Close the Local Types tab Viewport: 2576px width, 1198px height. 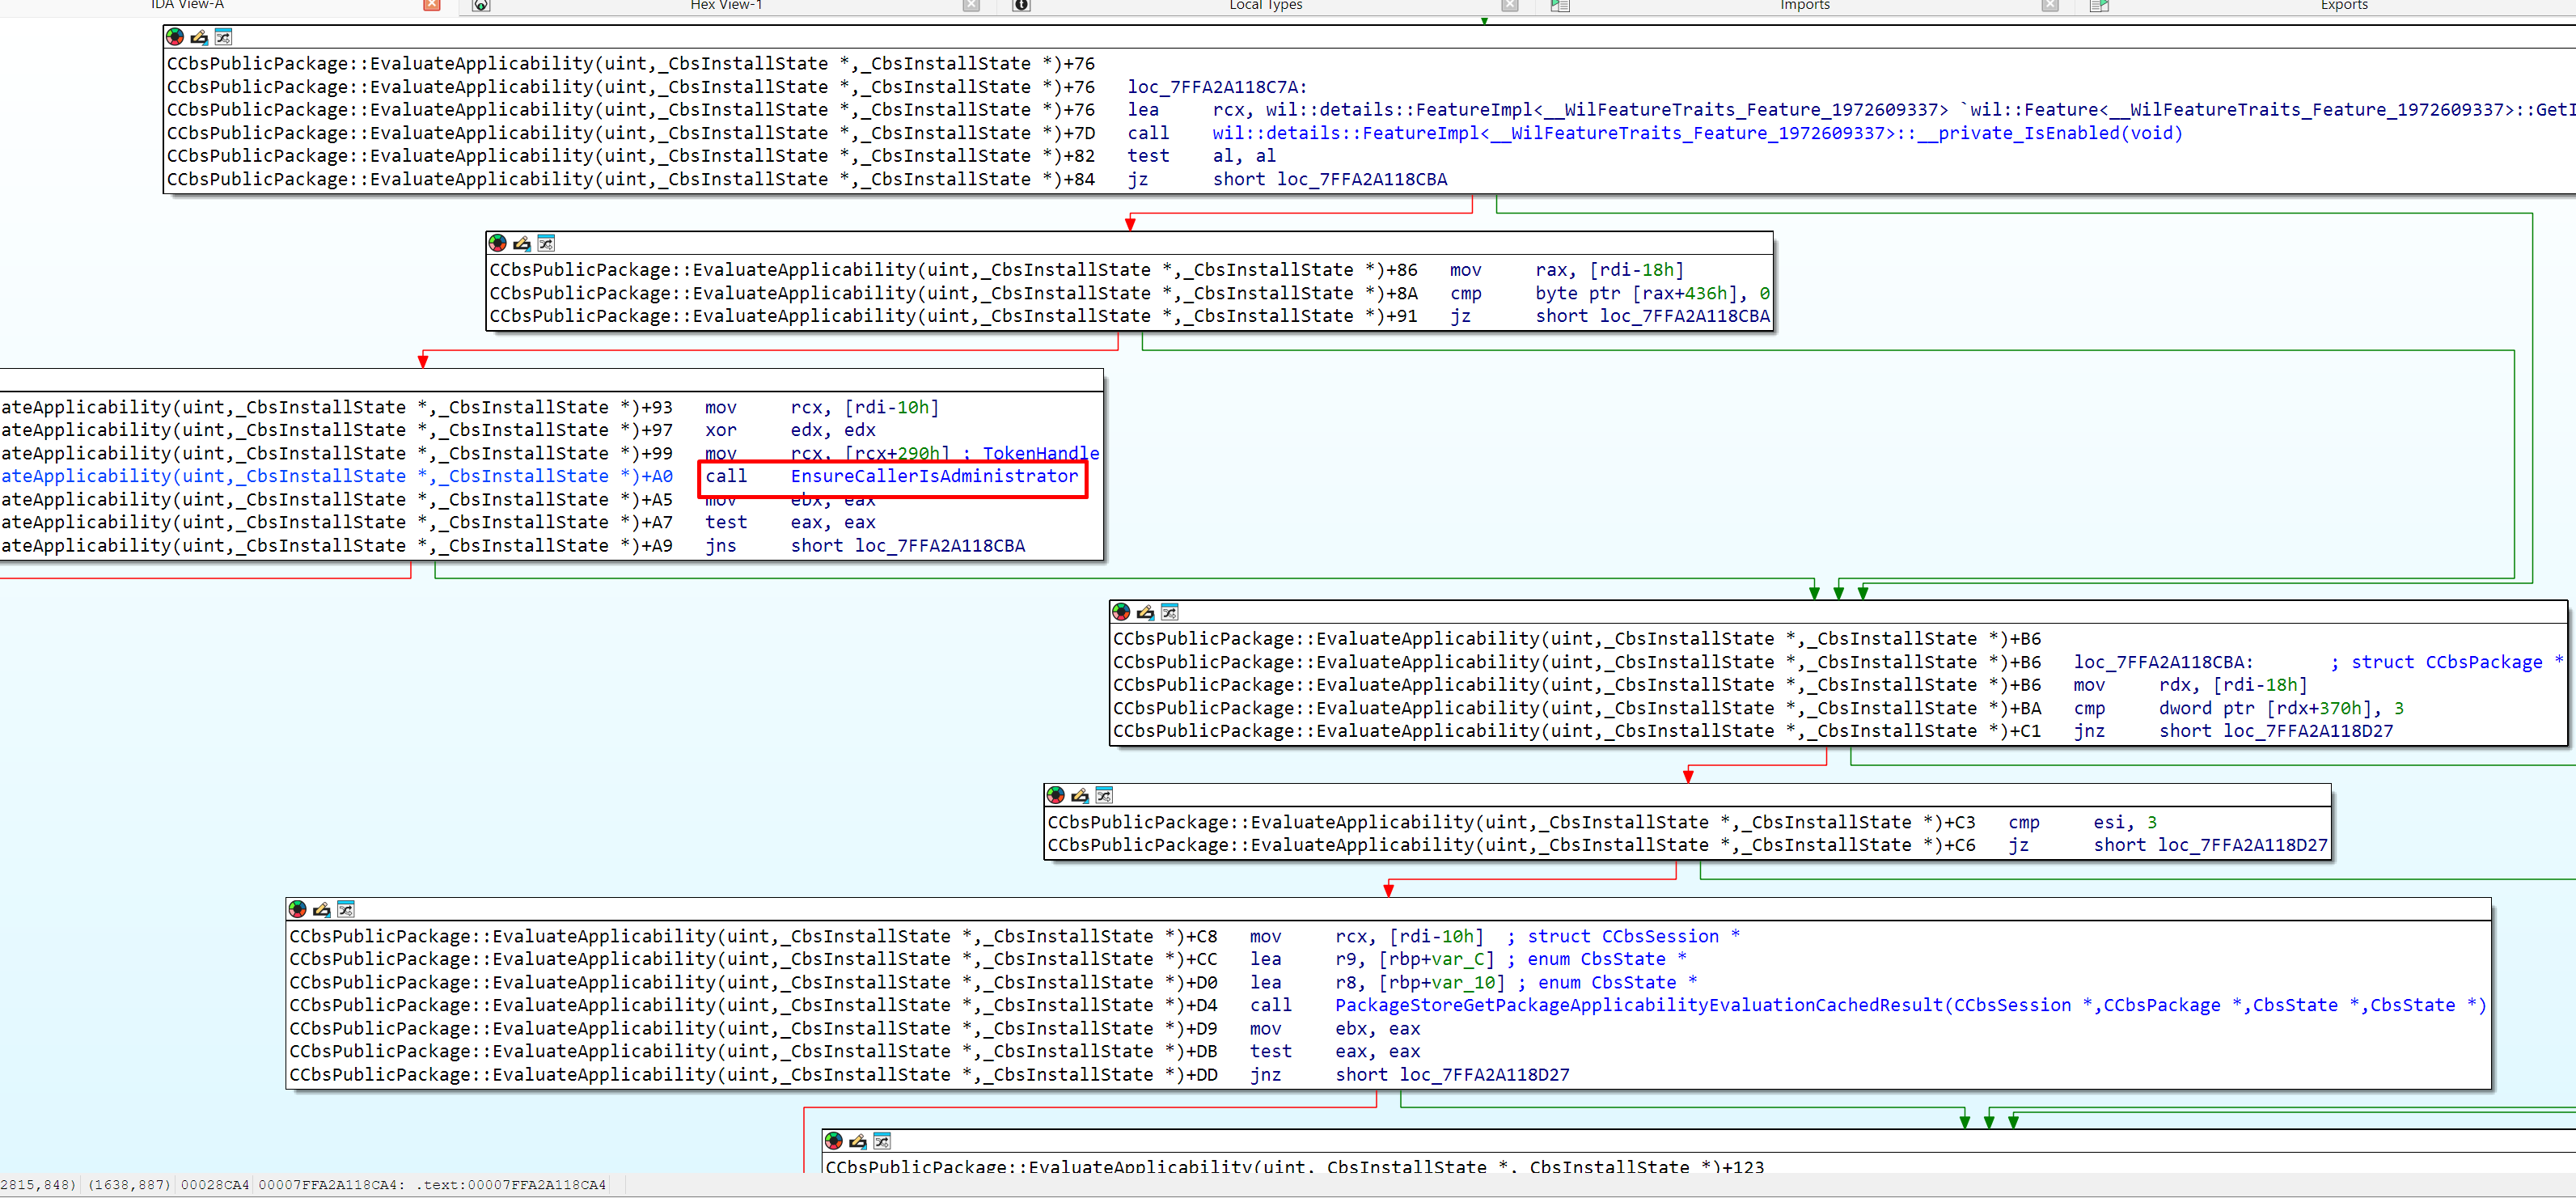click(x=1510, y=5)
